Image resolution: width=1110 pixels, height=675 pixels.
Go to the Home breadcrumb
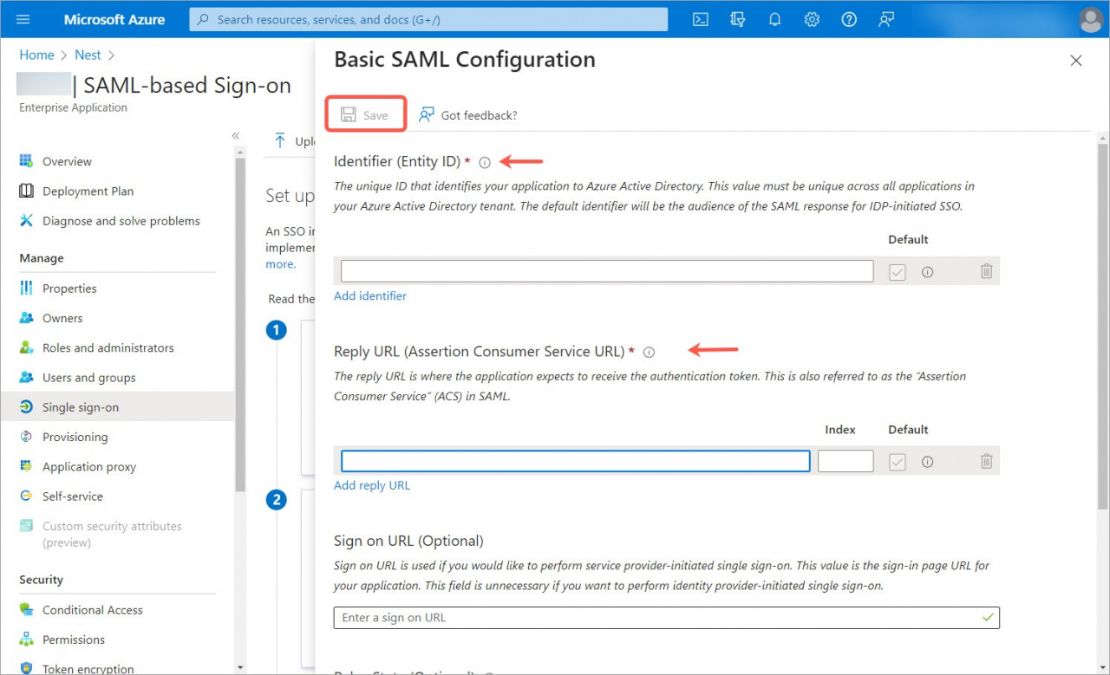[x=37, y=54]
